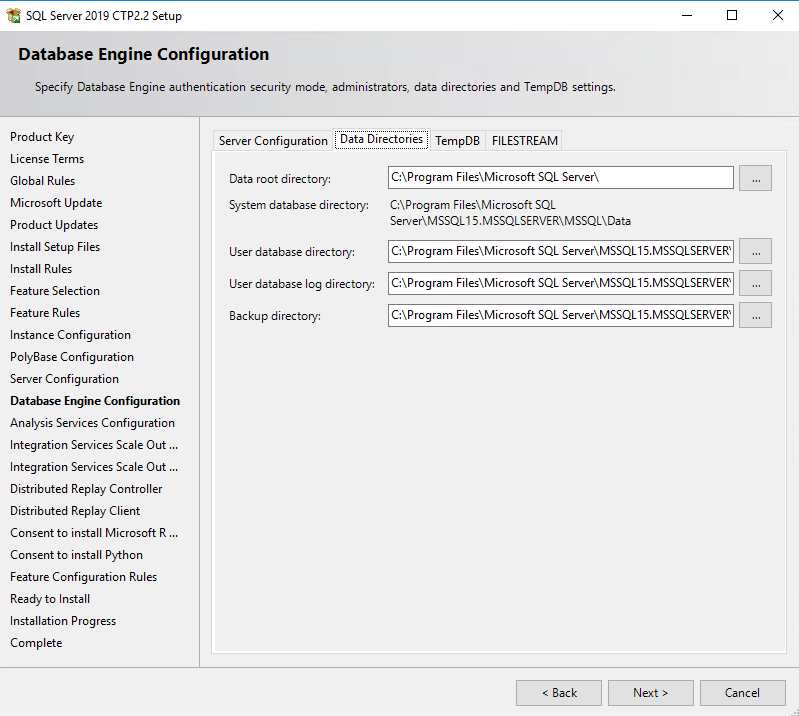Click the User database log directory field
The height and width of the screenshot is (716, 799).
(x=561, y=283)
